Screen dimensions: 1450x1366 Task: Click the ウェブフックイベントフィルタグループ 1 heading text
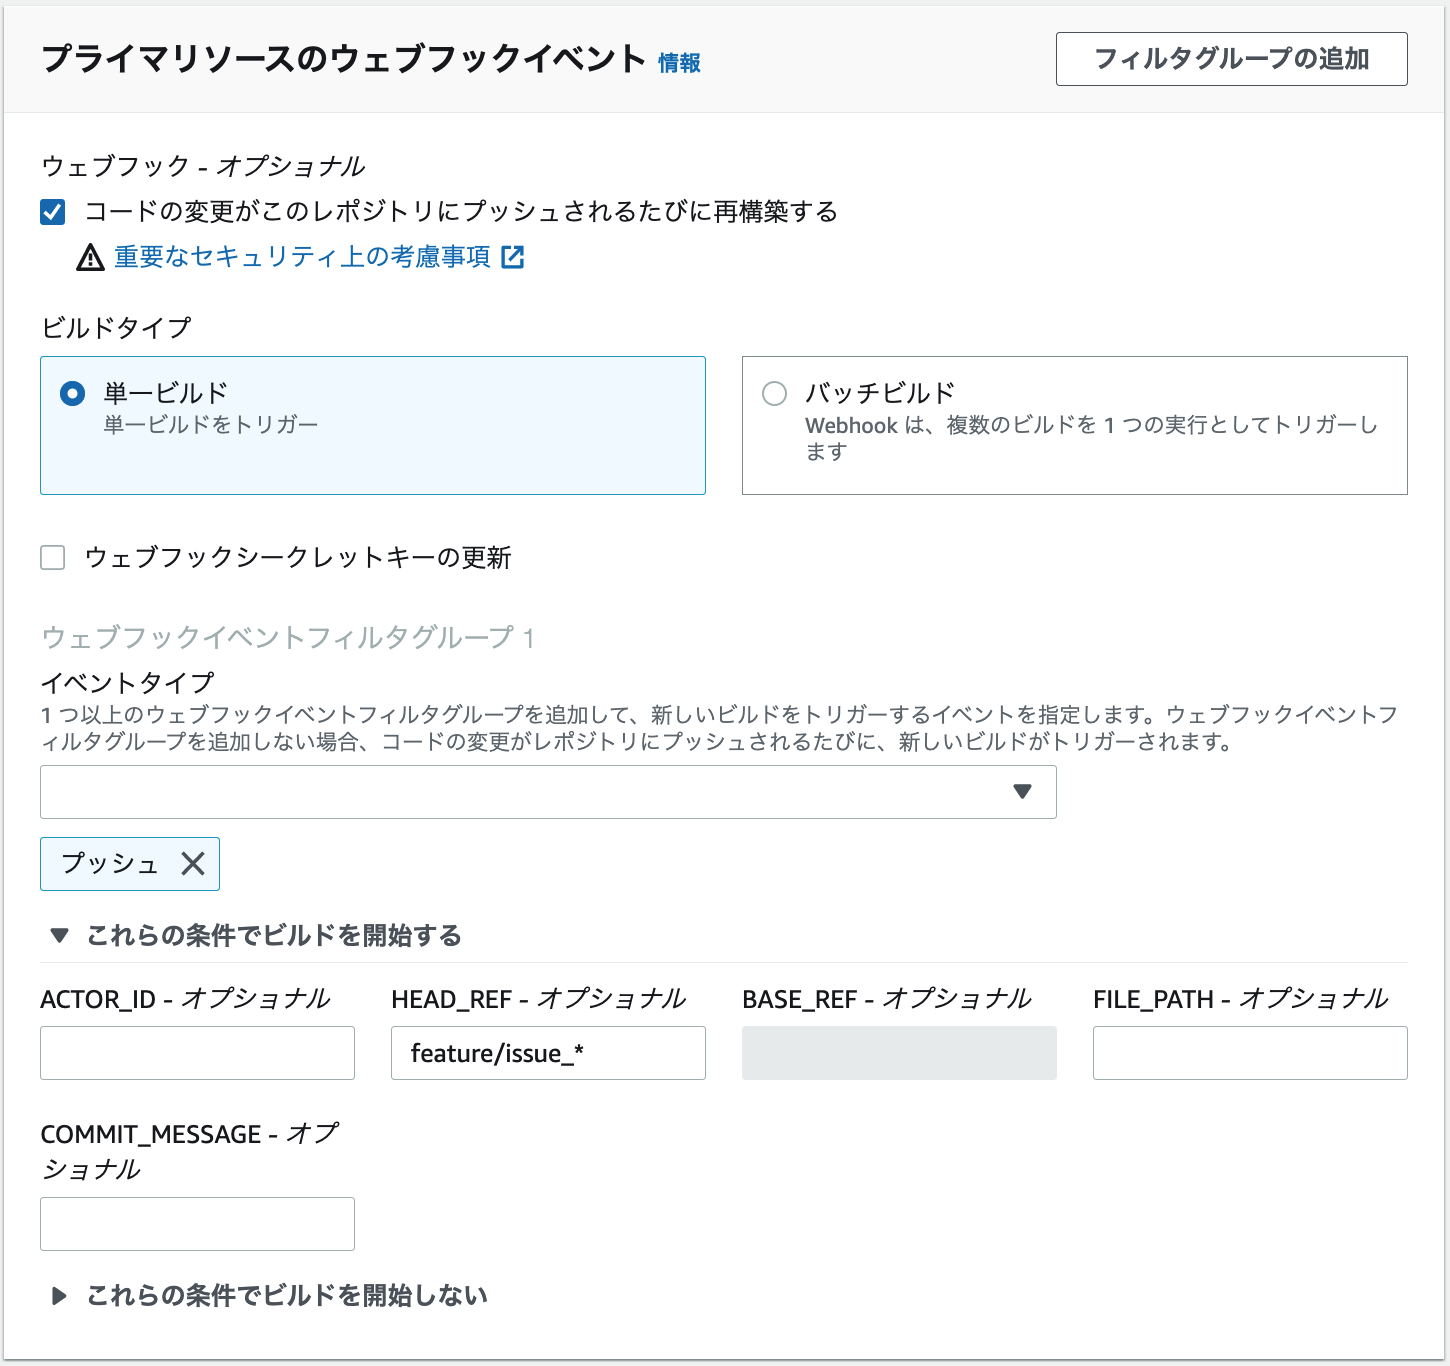[x=288, y=637]
